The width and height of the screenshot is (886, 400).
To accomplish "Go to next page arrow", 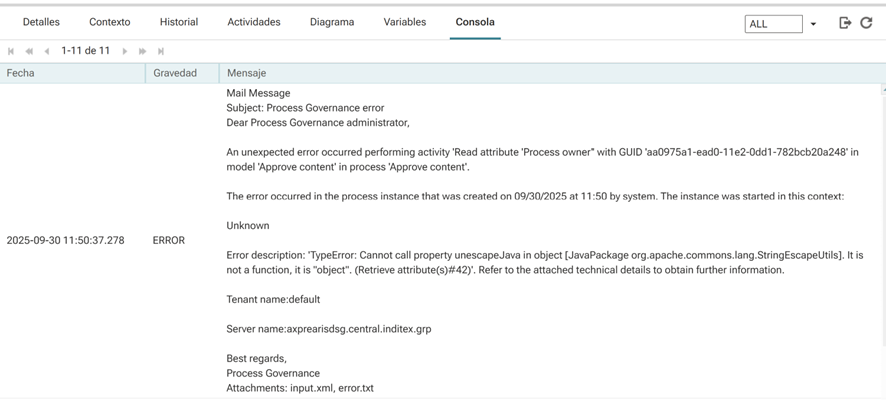I will click(x=125, y=51).
